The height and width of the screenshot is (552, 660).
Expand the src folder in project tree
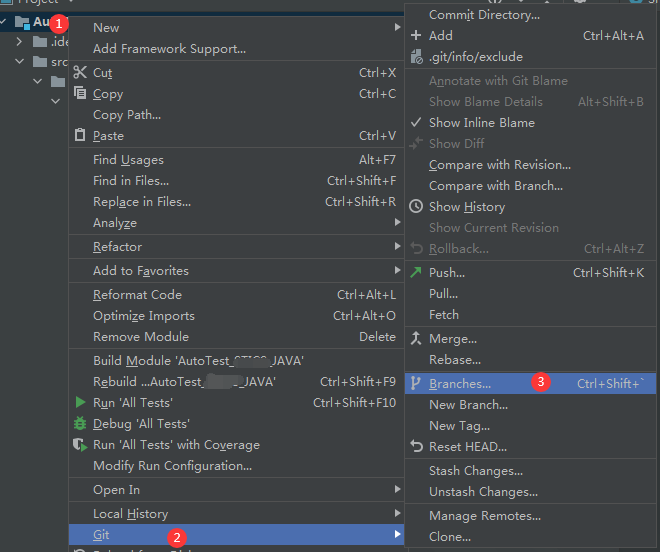click(x=19, y=62)
